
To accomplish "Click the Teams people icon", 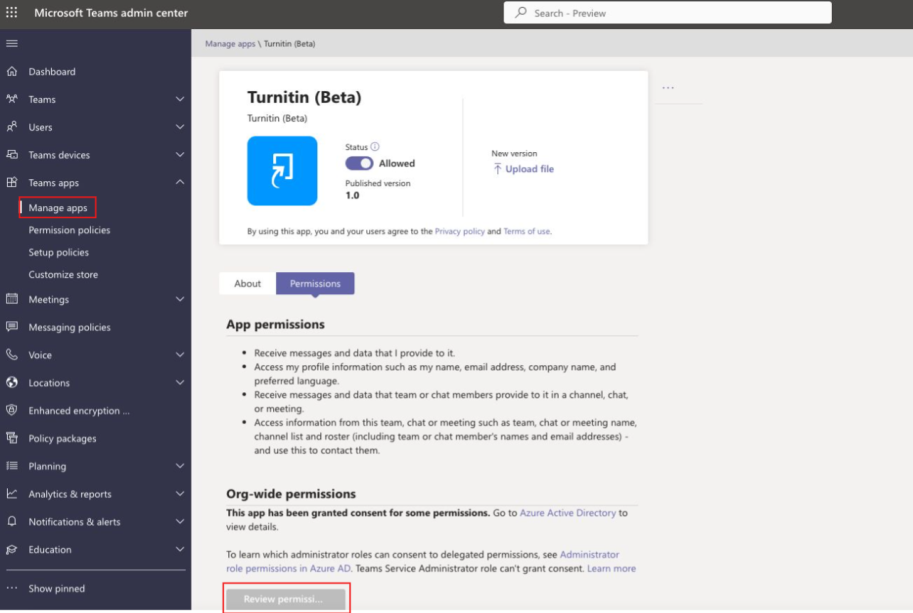I will point(12,99).
